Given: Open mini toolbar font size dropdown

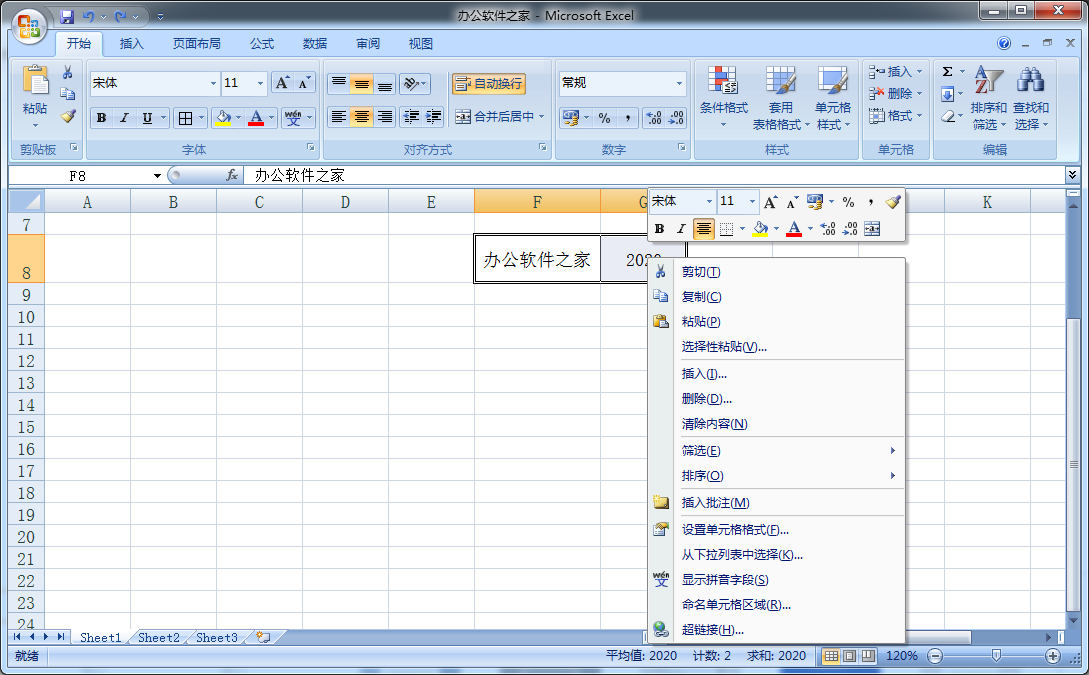Looking at the screenshot, I should [752, 201].
